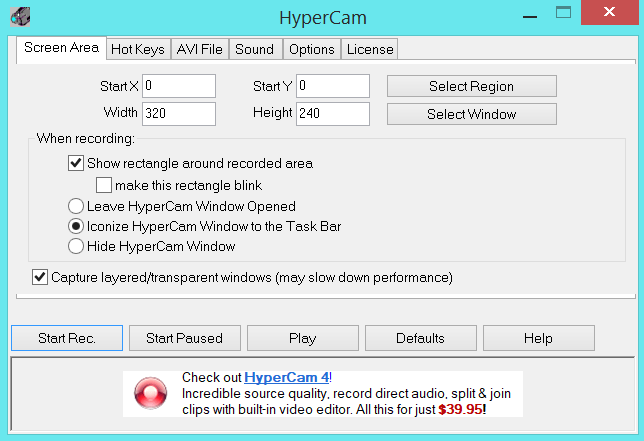Focus the Height field showing 240
The width and height of the screenshot is (644, 441).
(333, 114)
